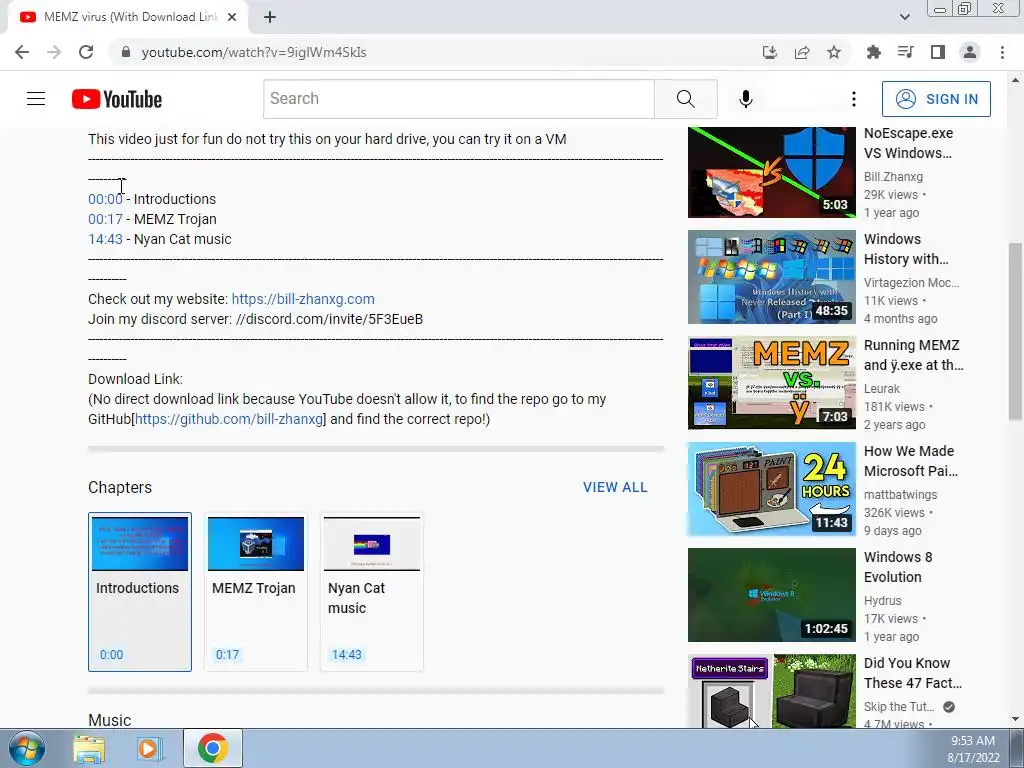1024x768 pixels.
Task: Click the search magnifier button
Action: coord(686,99)
